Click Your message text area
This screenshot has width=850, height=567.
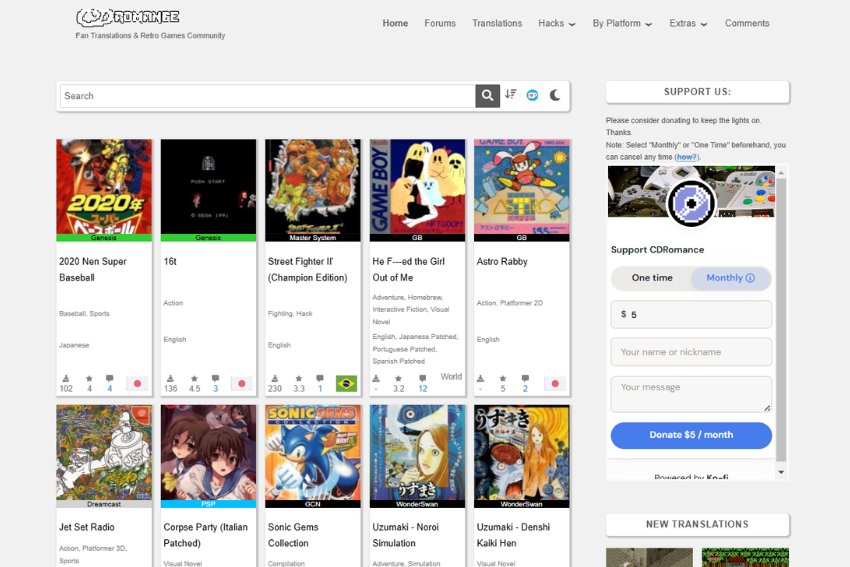pos(691,394)
